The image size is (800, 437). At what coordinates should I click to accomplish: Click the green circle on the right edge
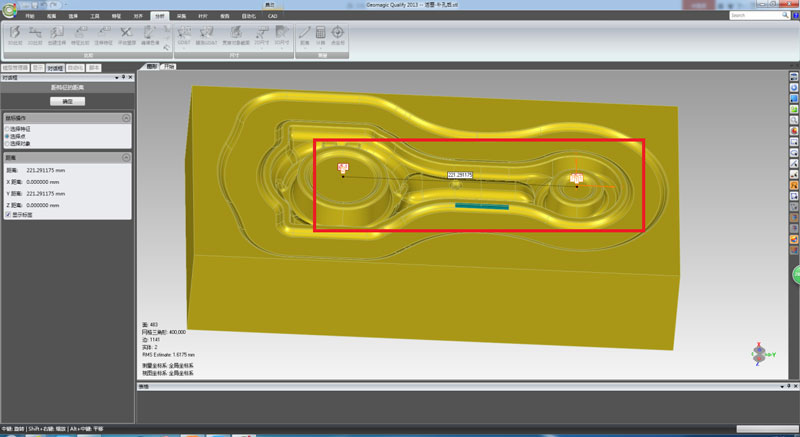797,275
